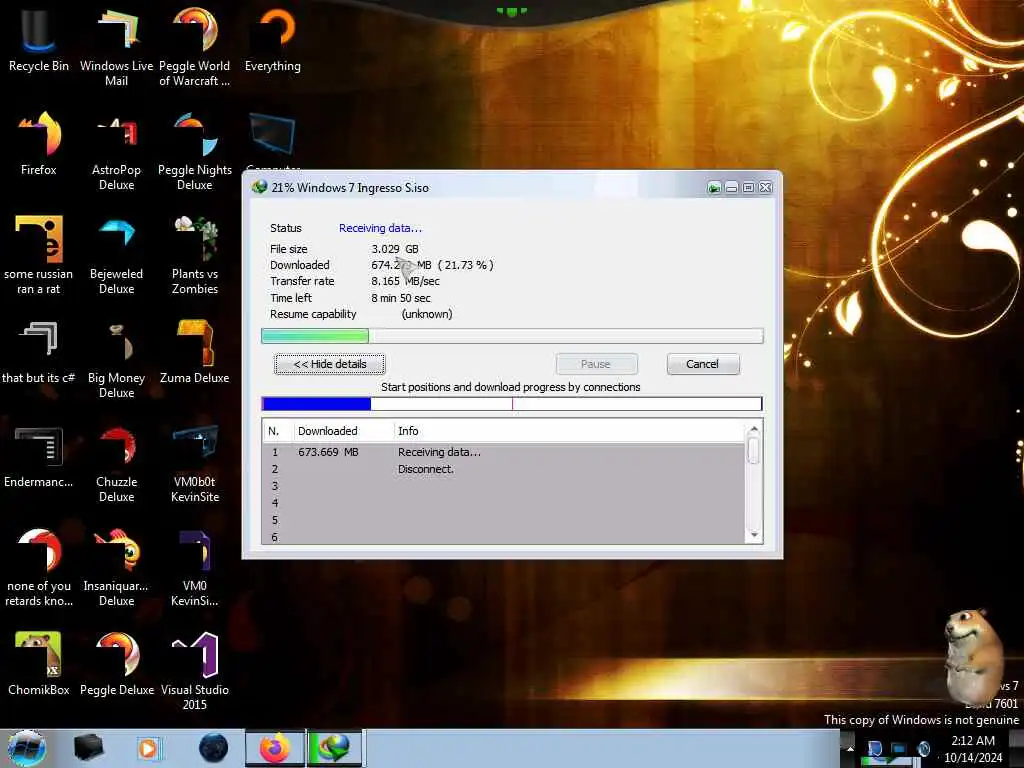Switch to Firefox in the taskbar

[275, 748]
